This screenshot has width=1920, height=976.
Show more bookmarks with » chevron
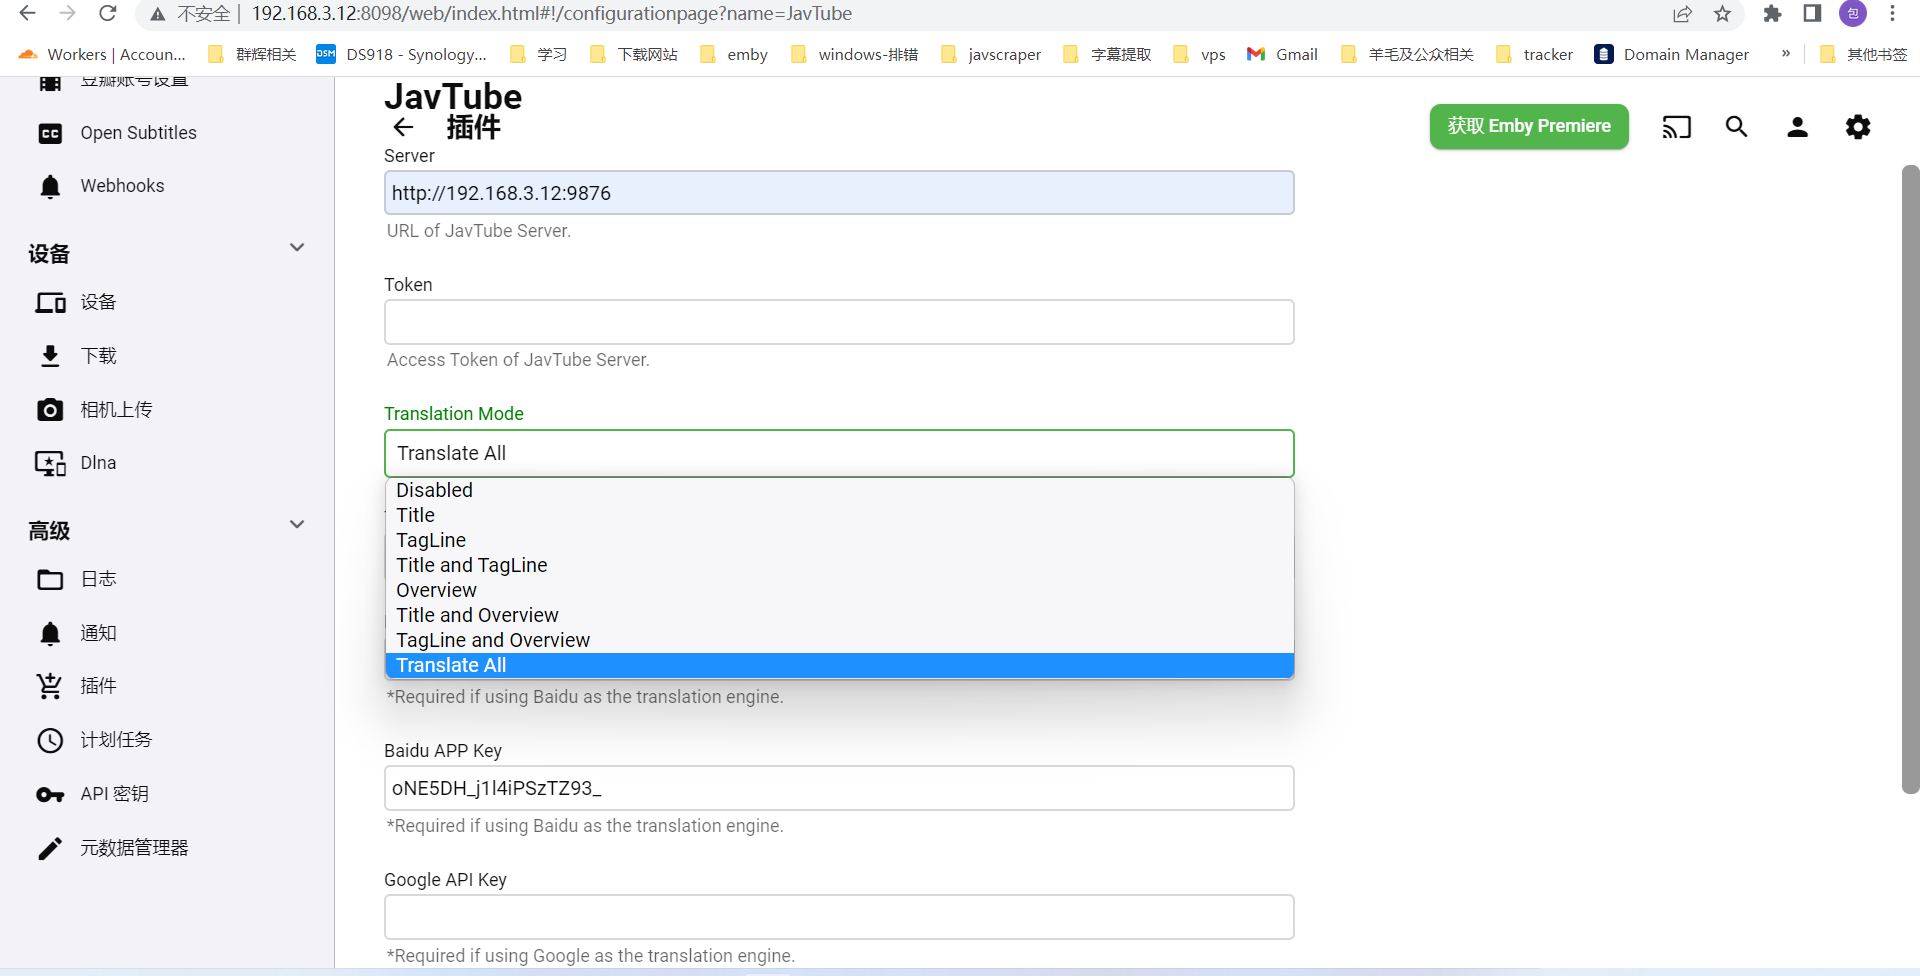tap(1786, 54)
